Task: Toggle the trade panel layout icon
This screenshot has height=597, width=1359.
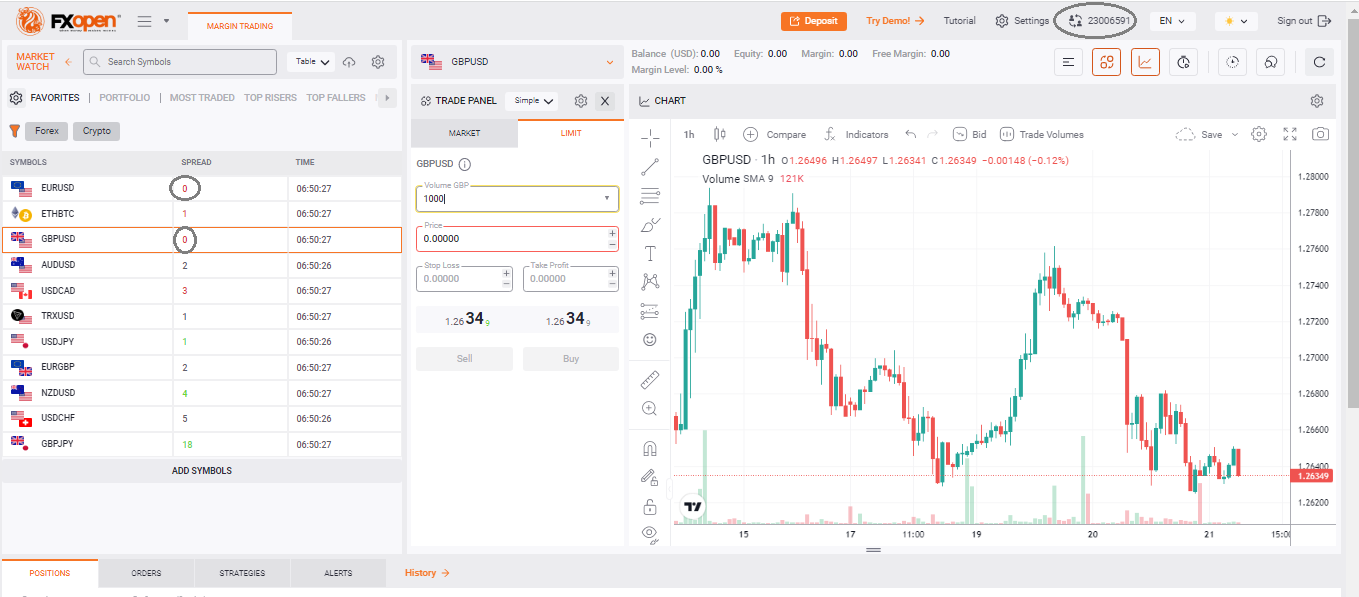Action: pyautogui.click(x=1107, y=62)
